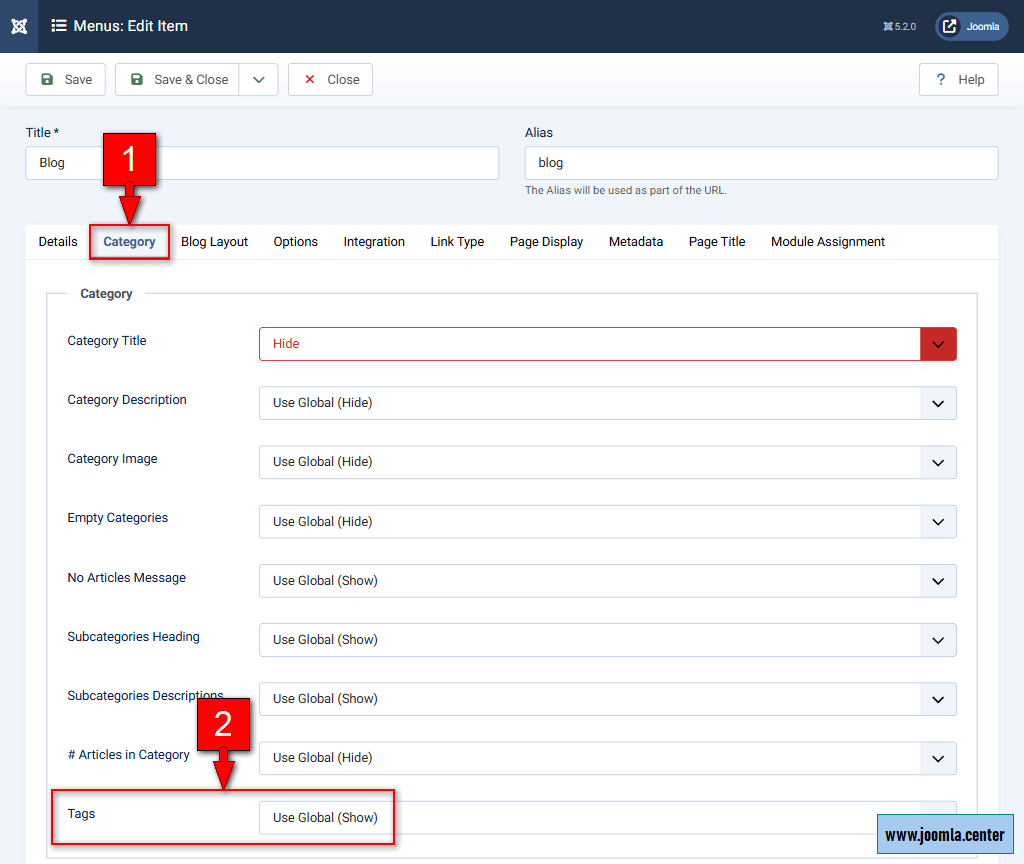Image resolution: width=1024 pixels, height=864 pixels.
Task: Open the Subcategories Heading dropdown
Action: tap(608, 640)
